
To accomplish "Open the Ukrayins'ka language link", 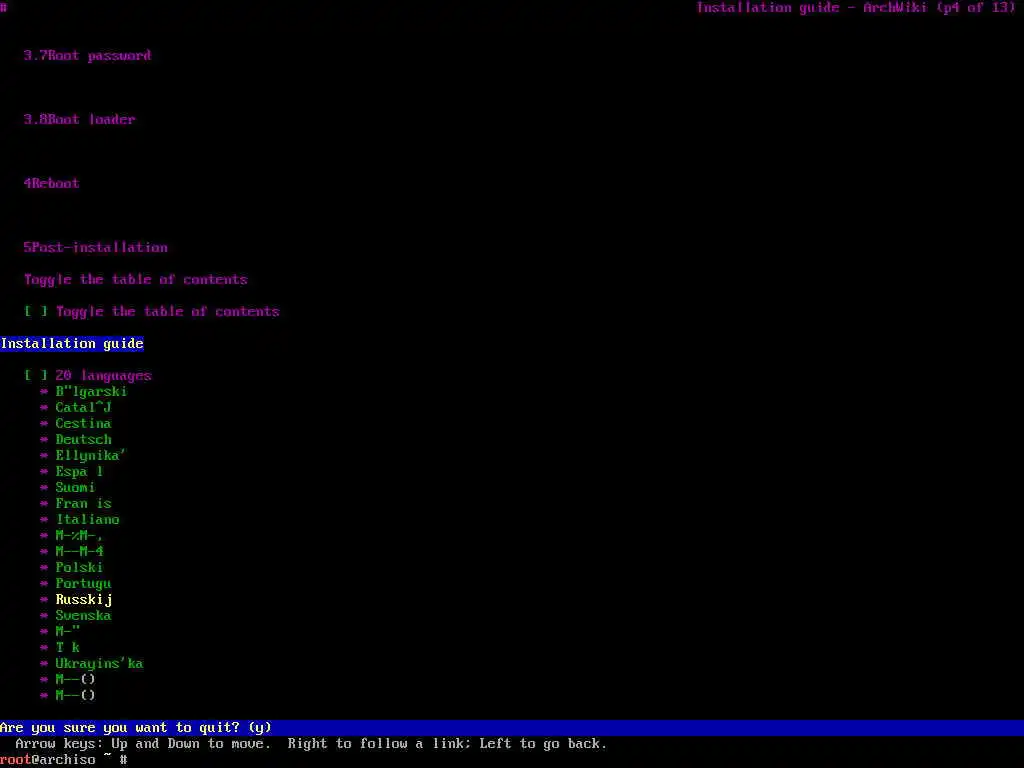I will [x=99, y=664].
